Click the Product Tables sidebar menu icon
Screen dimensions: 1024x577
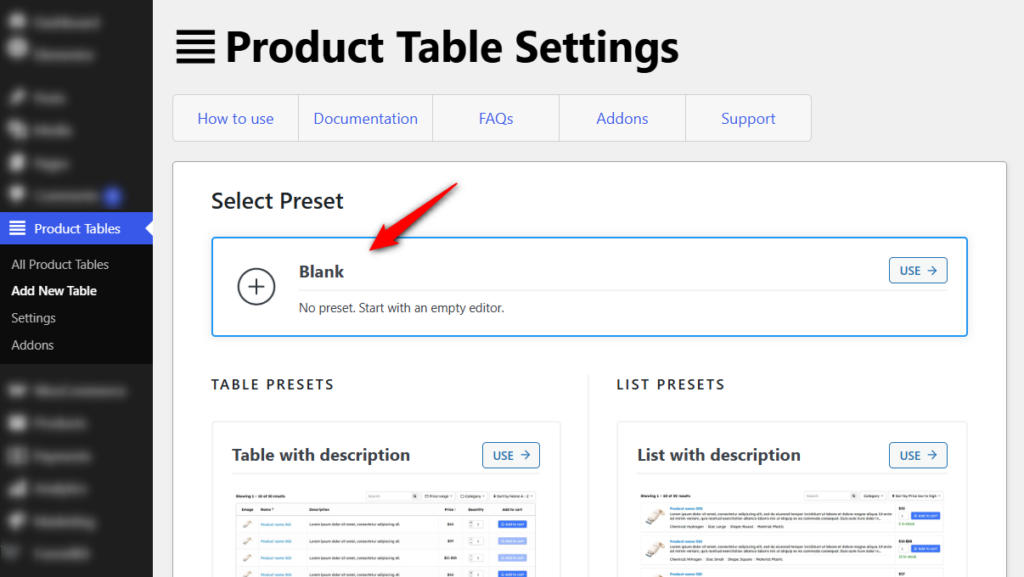click(x=18, y=228)
